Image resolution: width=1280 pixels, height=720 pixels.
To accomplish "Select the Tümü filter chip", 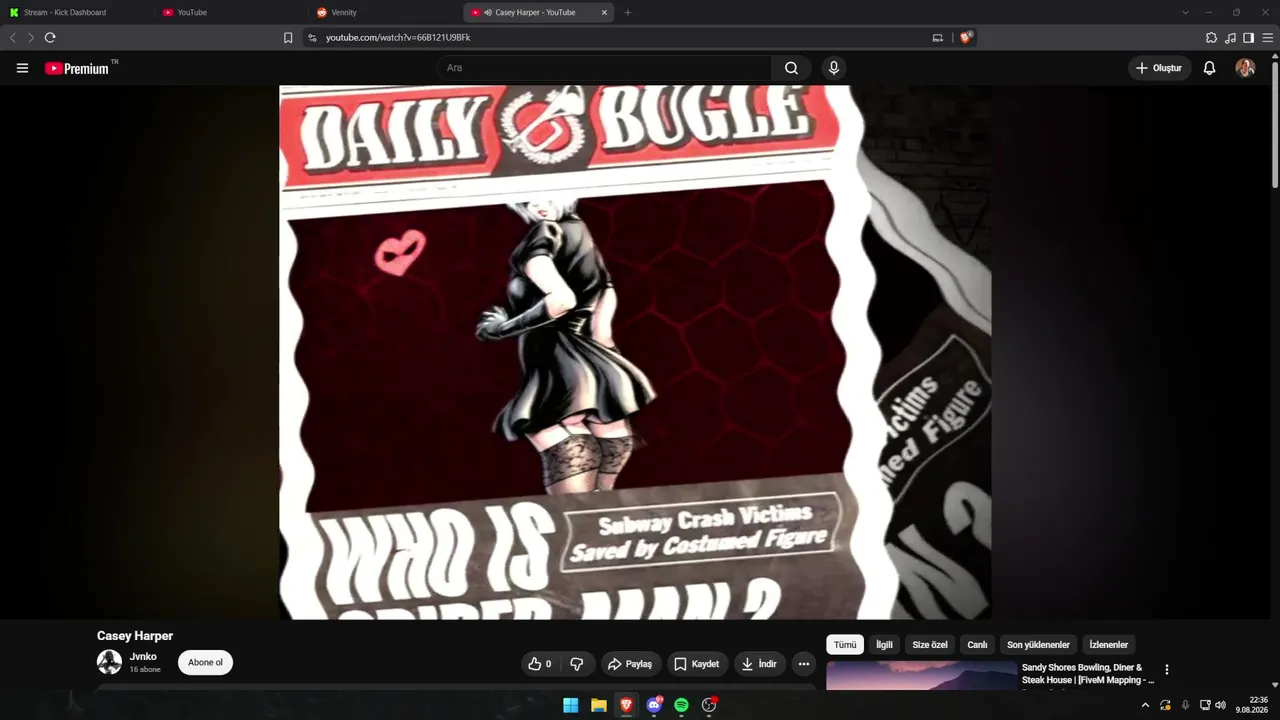I will click(x=845, y=645).
